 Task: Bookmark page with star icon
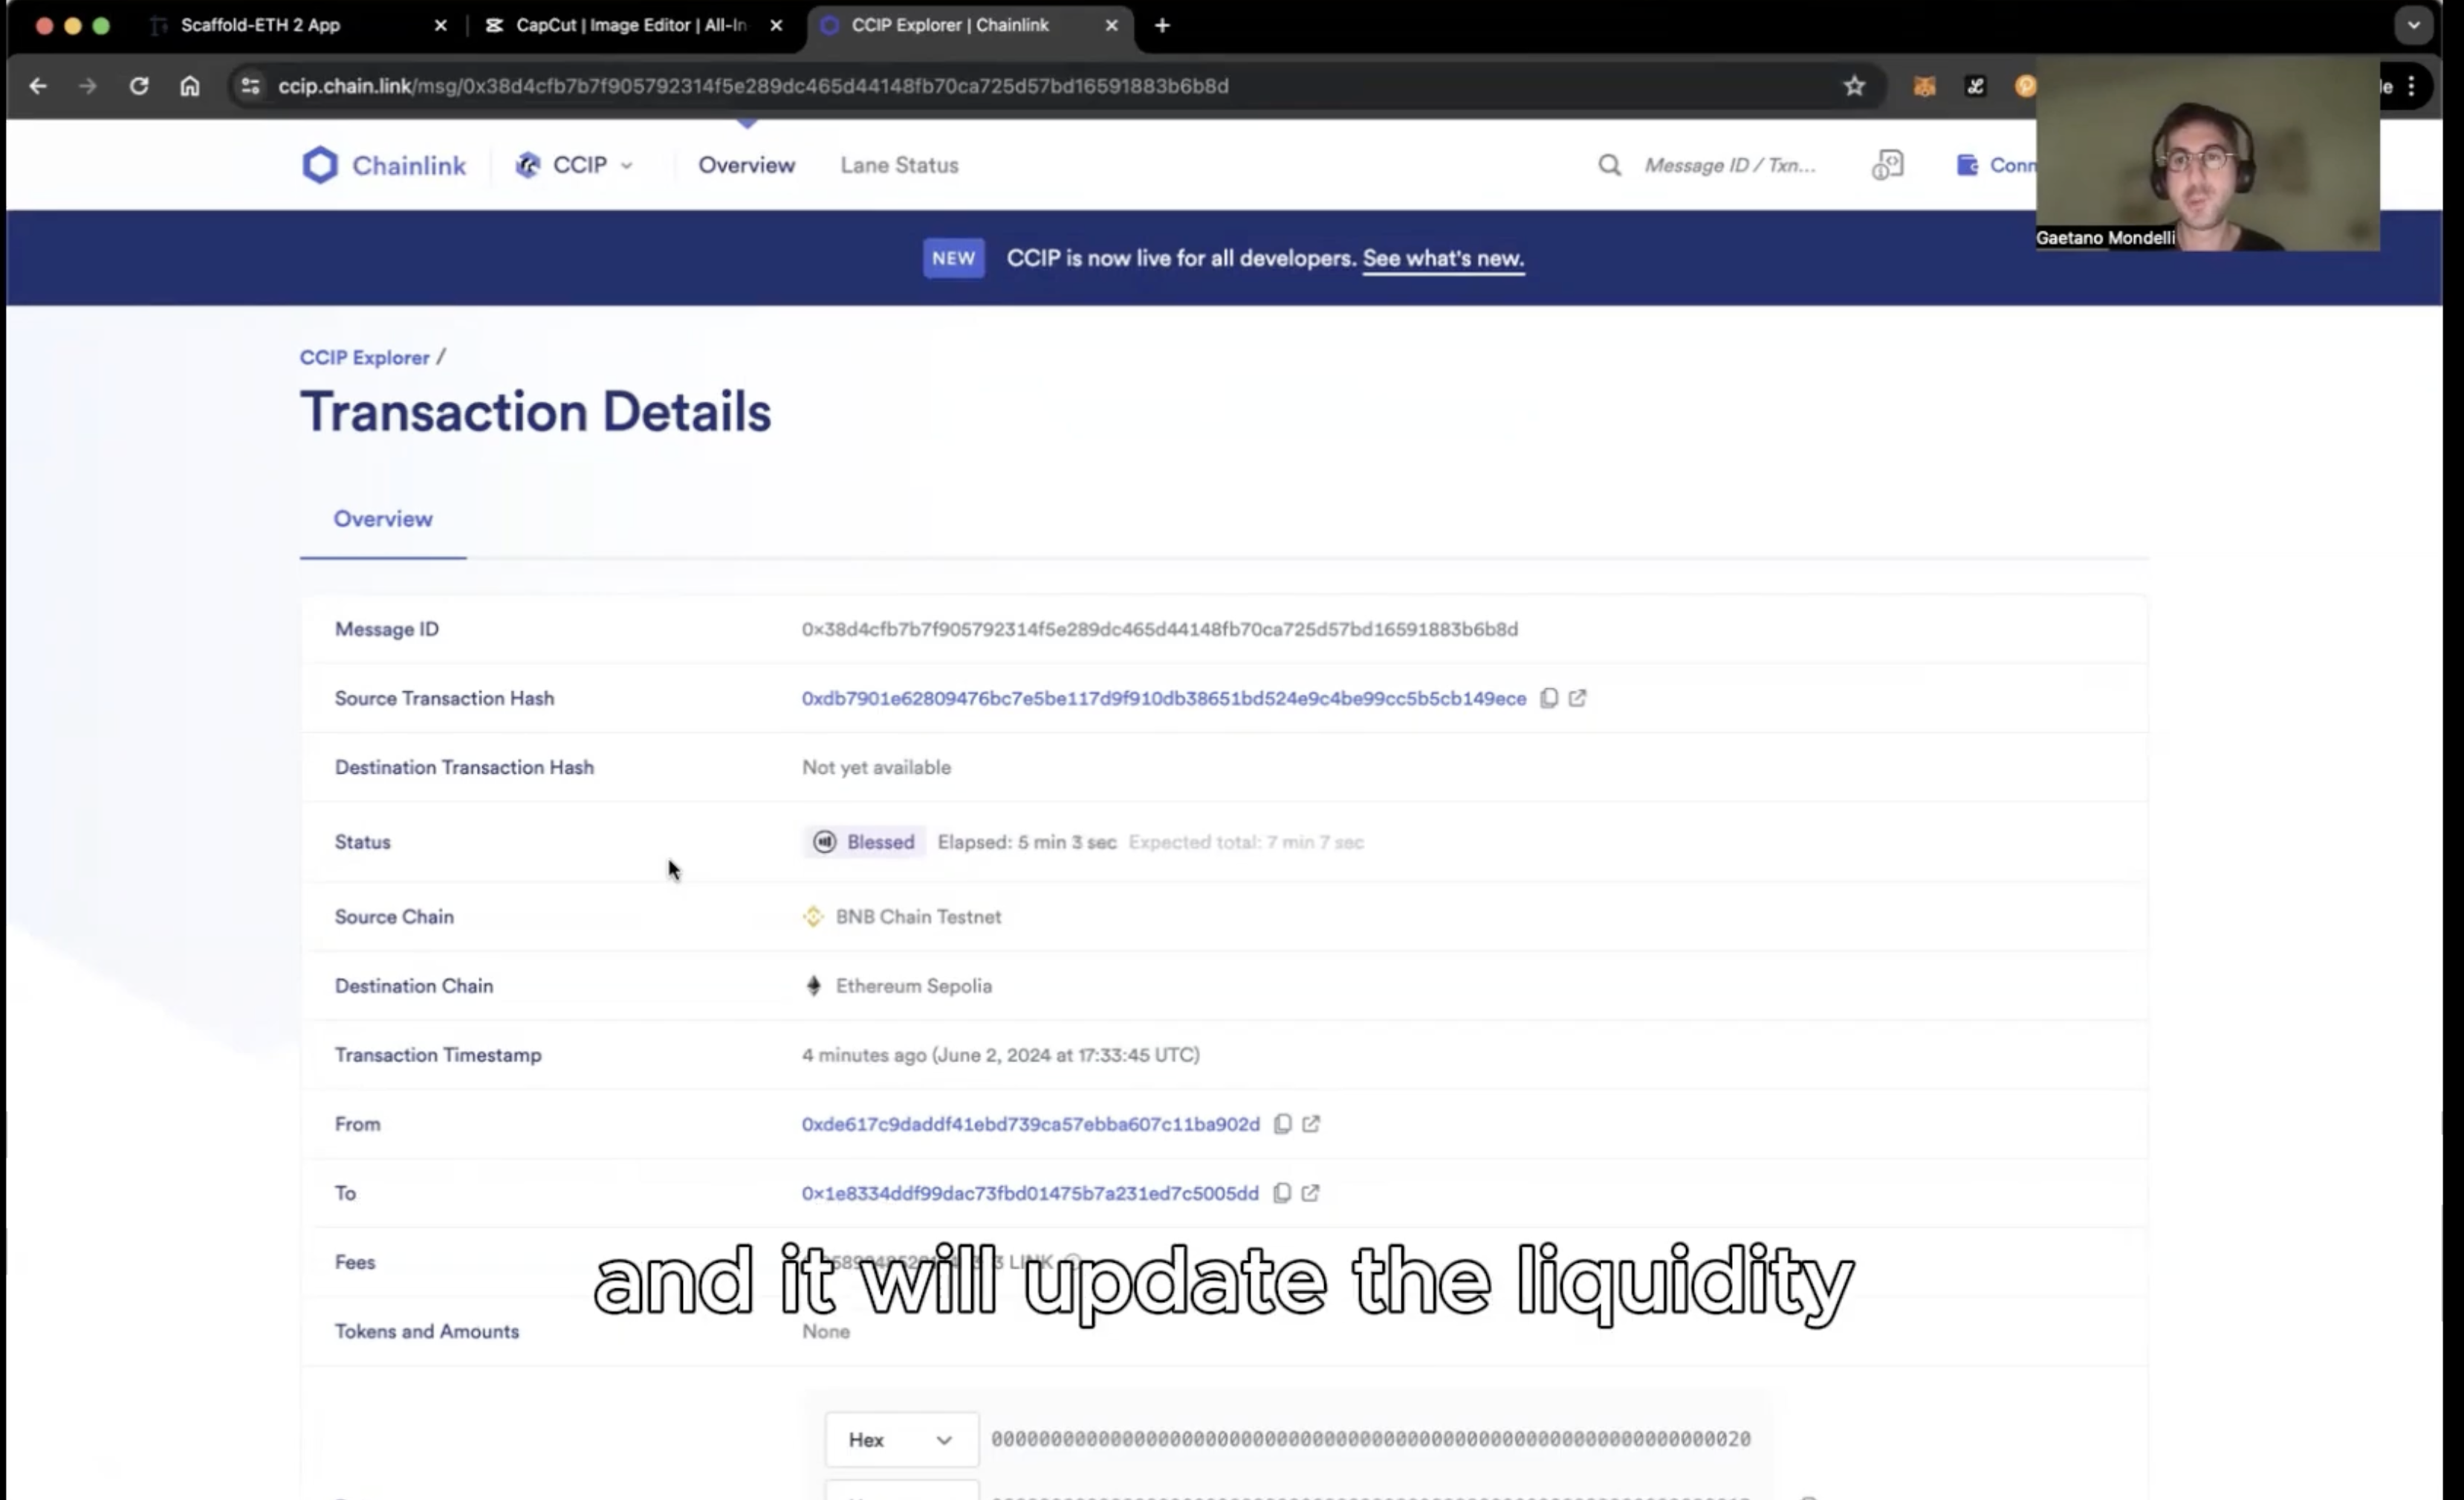point(1854,86)
